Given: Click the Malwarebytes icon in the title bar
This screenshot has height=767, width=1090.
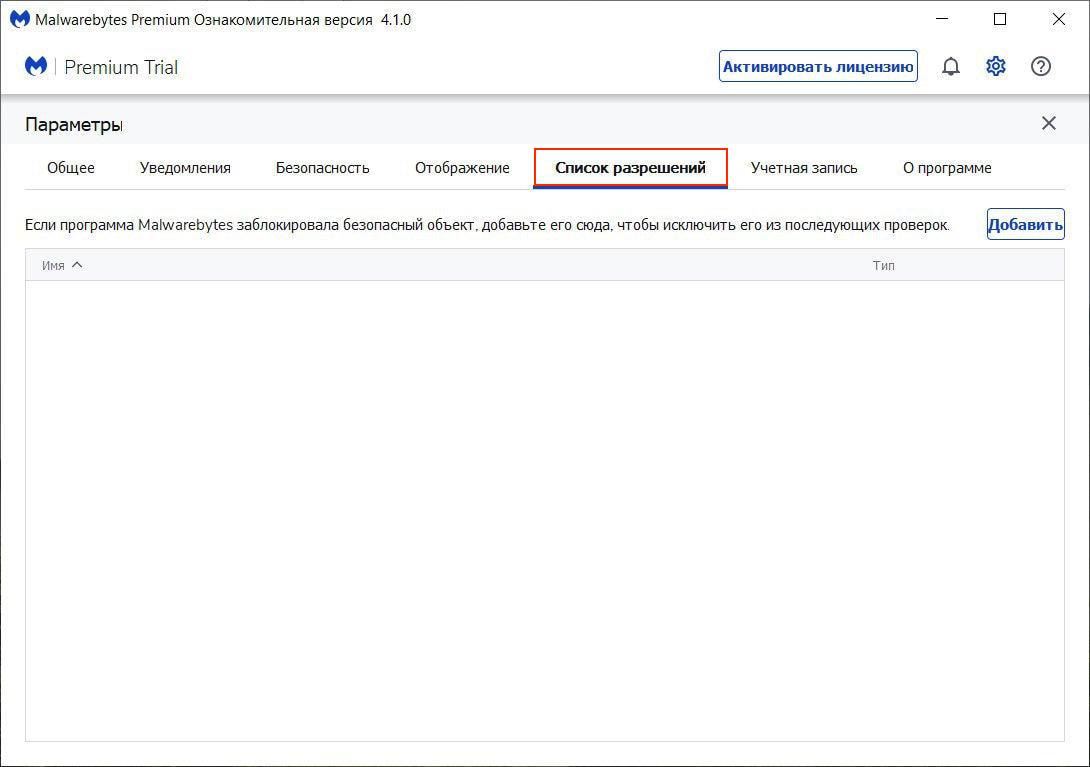Looking at the screenshot, I should click(x=19, y=19).
